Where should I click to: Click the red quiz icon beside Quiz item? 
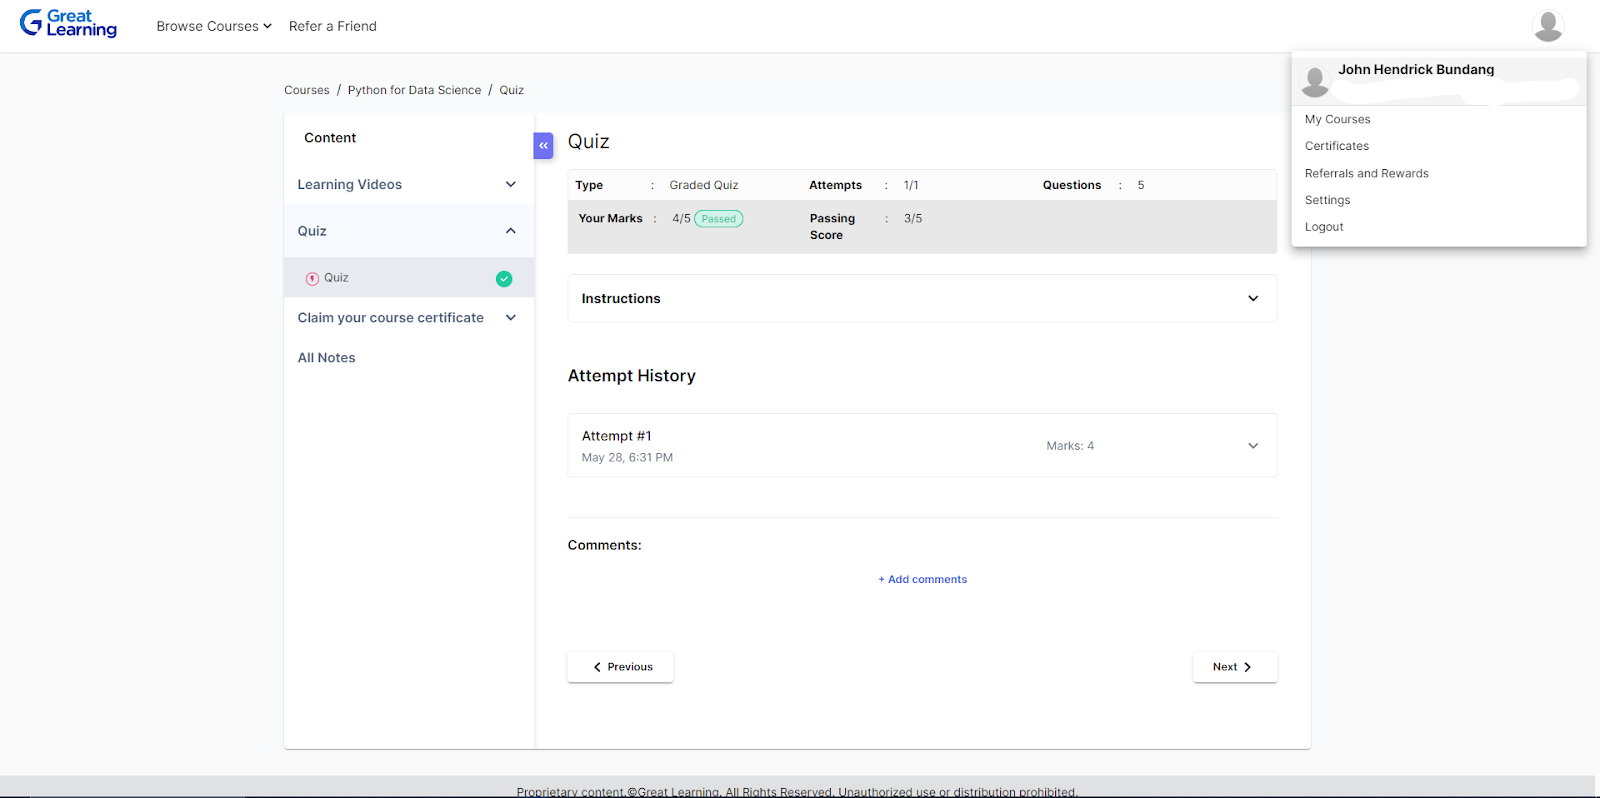click(312, 279)
